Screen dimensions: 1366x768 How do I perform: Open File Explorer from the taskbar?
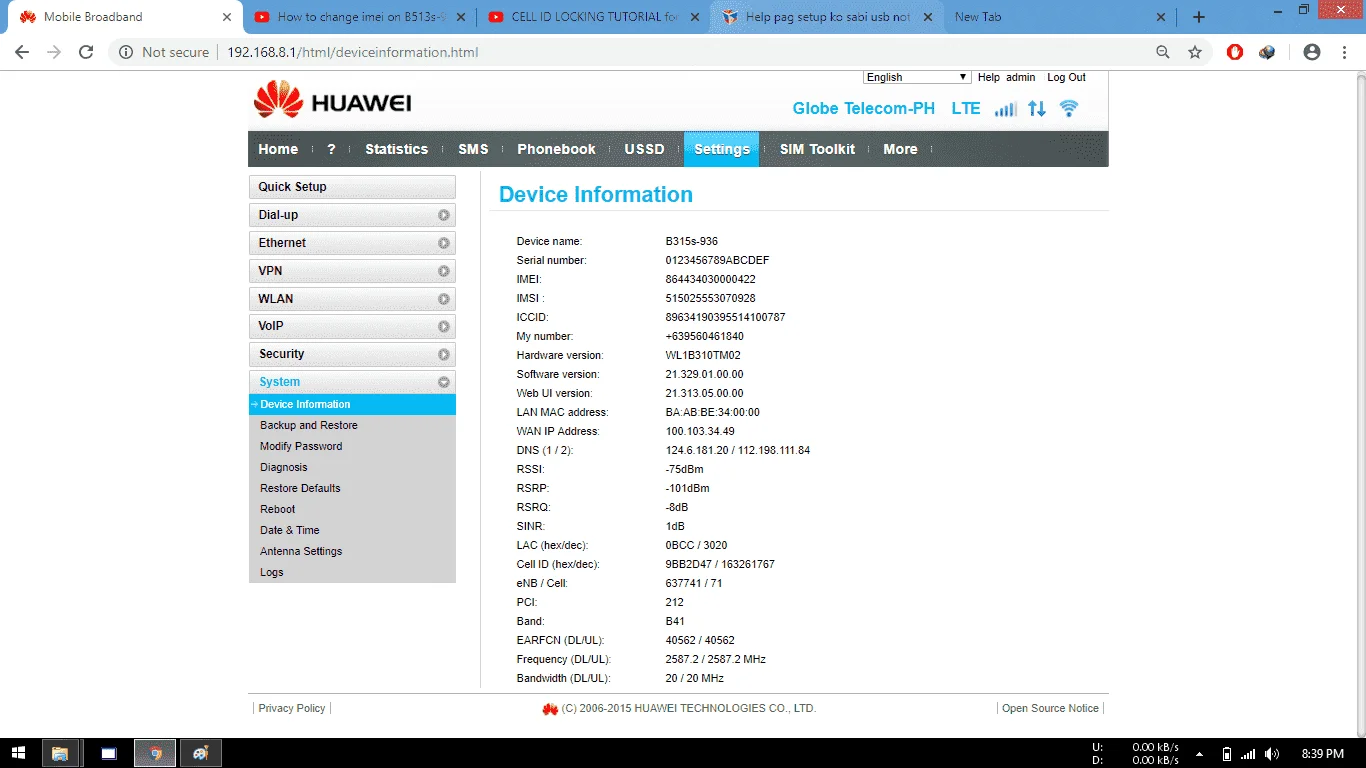60,753
